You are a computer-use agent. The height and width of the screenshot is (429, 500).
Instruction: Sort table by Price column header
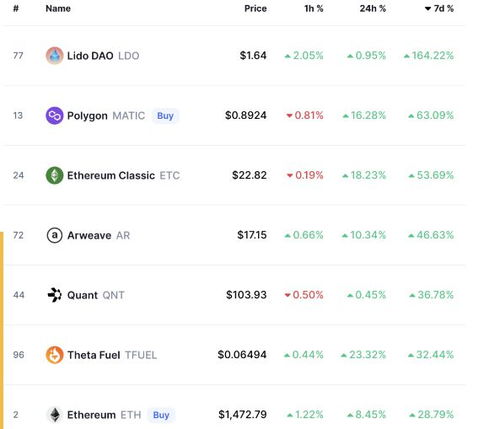coord(256,9)
